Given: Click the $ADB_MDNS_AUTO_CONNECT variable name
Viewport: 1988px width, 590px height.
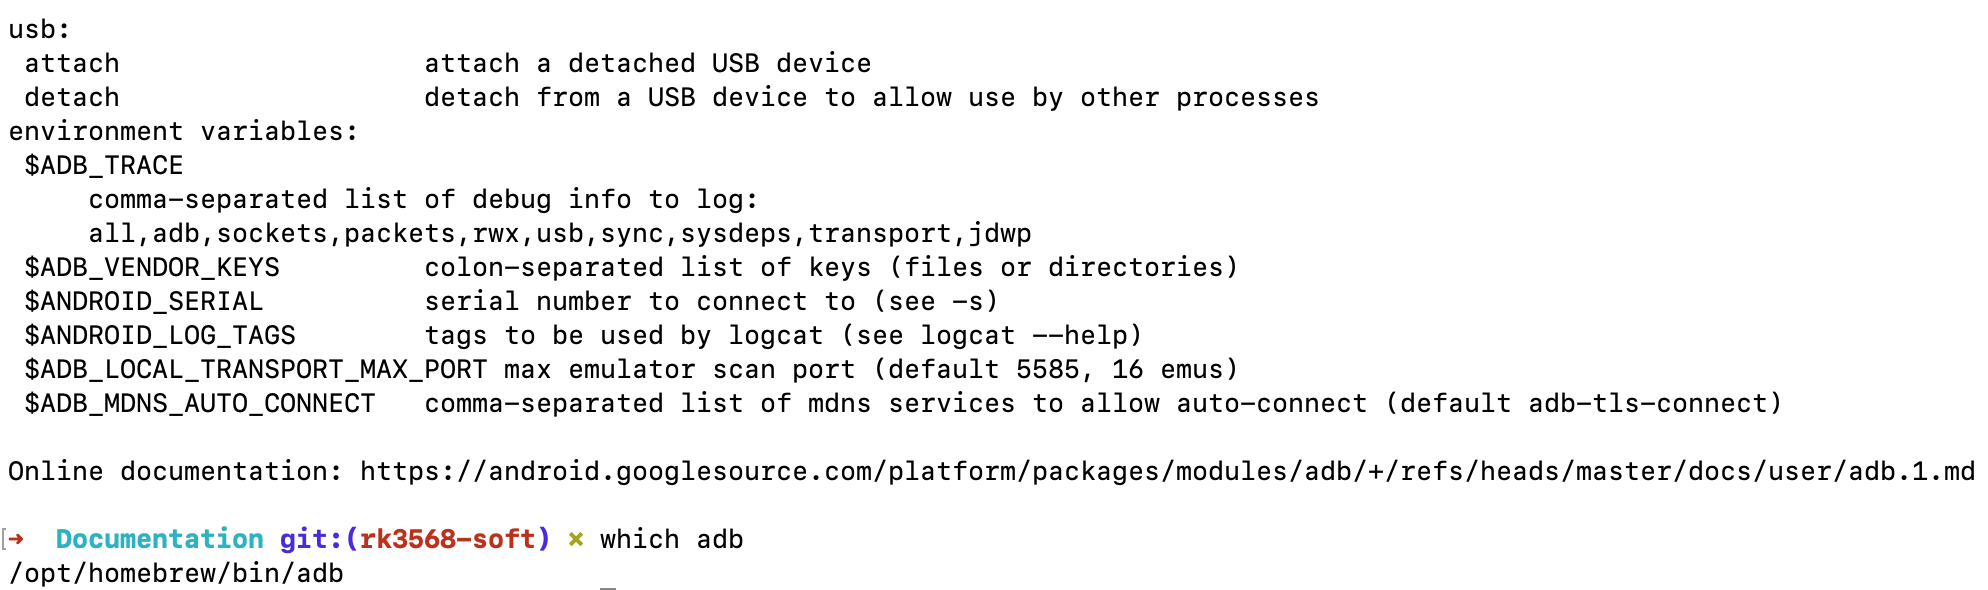Looking at the screenshot, I should (200, 403).
